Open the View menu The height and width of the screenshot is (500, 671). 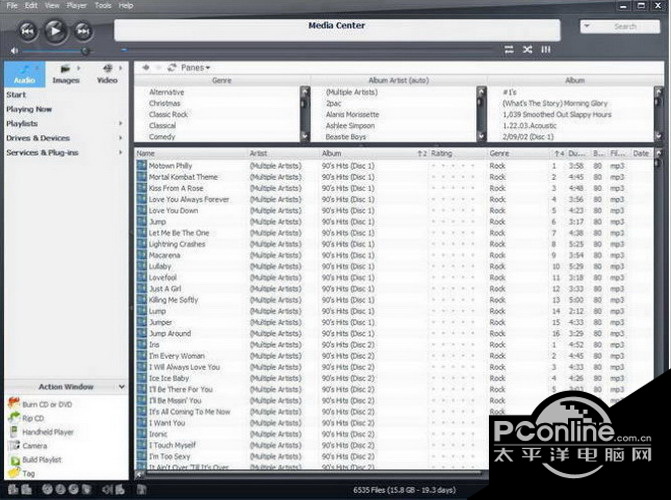click(52, 6)
